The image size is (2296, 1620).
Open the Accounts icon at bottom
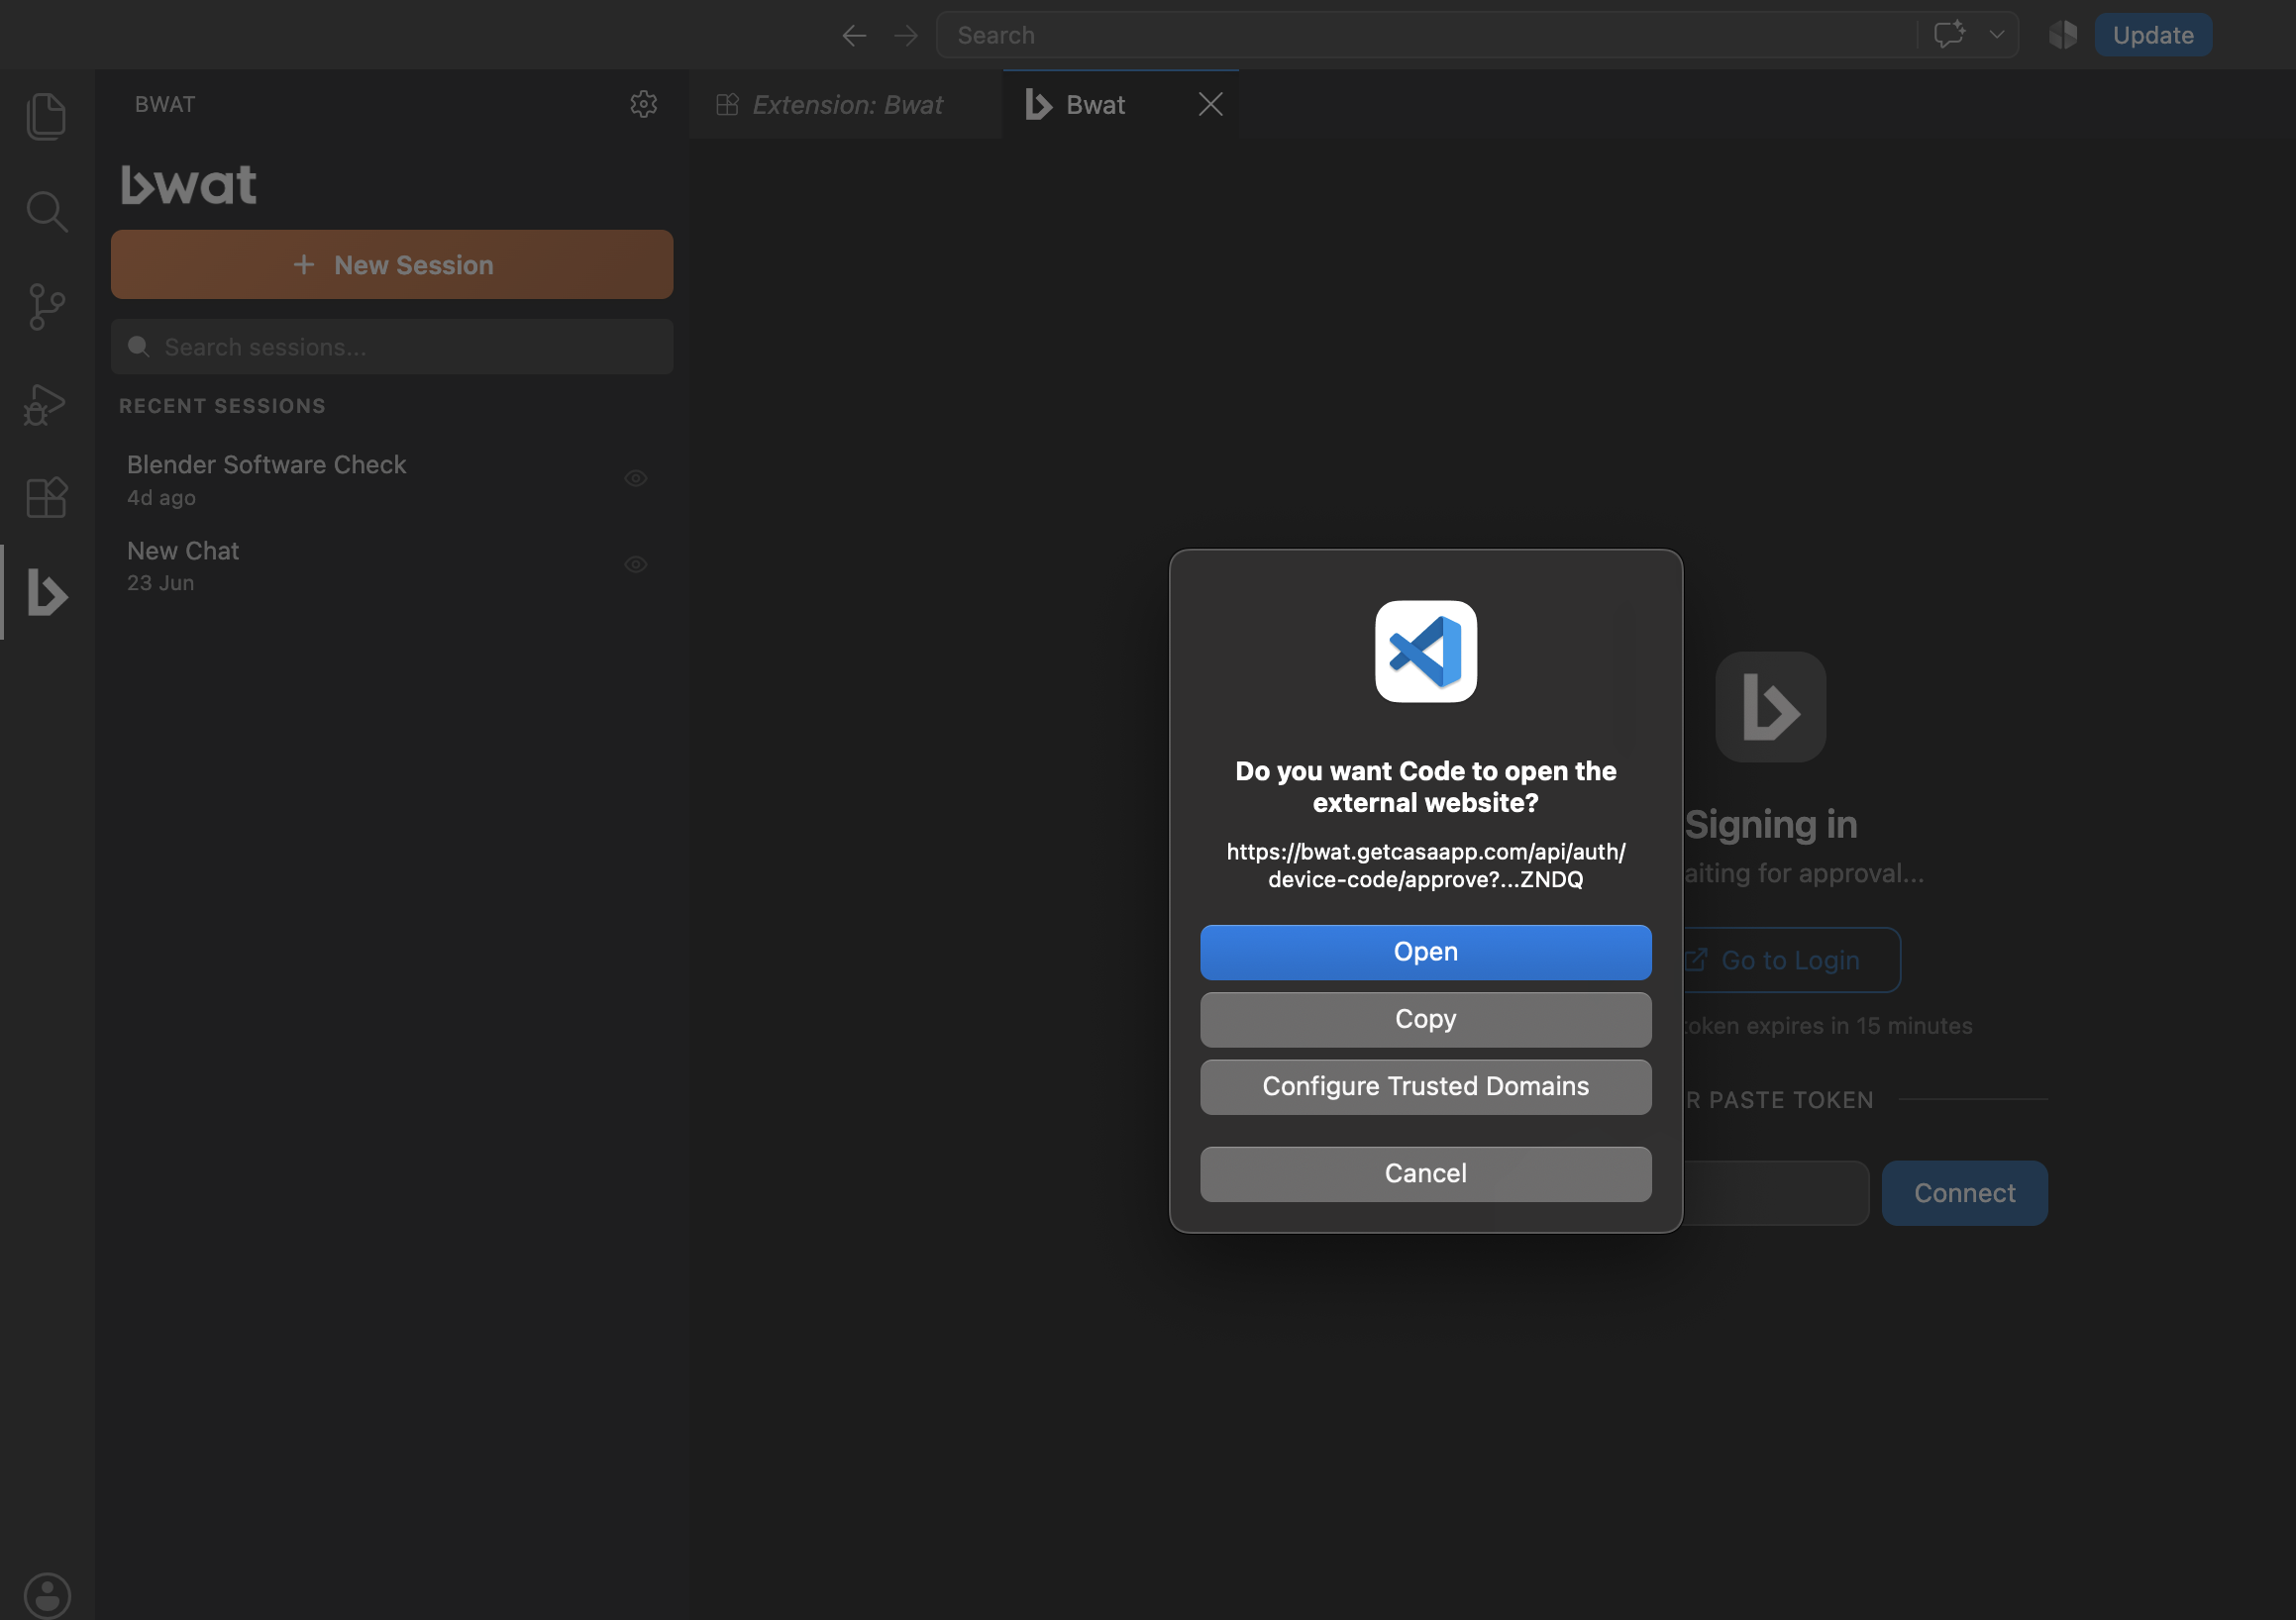point(47,1594)
